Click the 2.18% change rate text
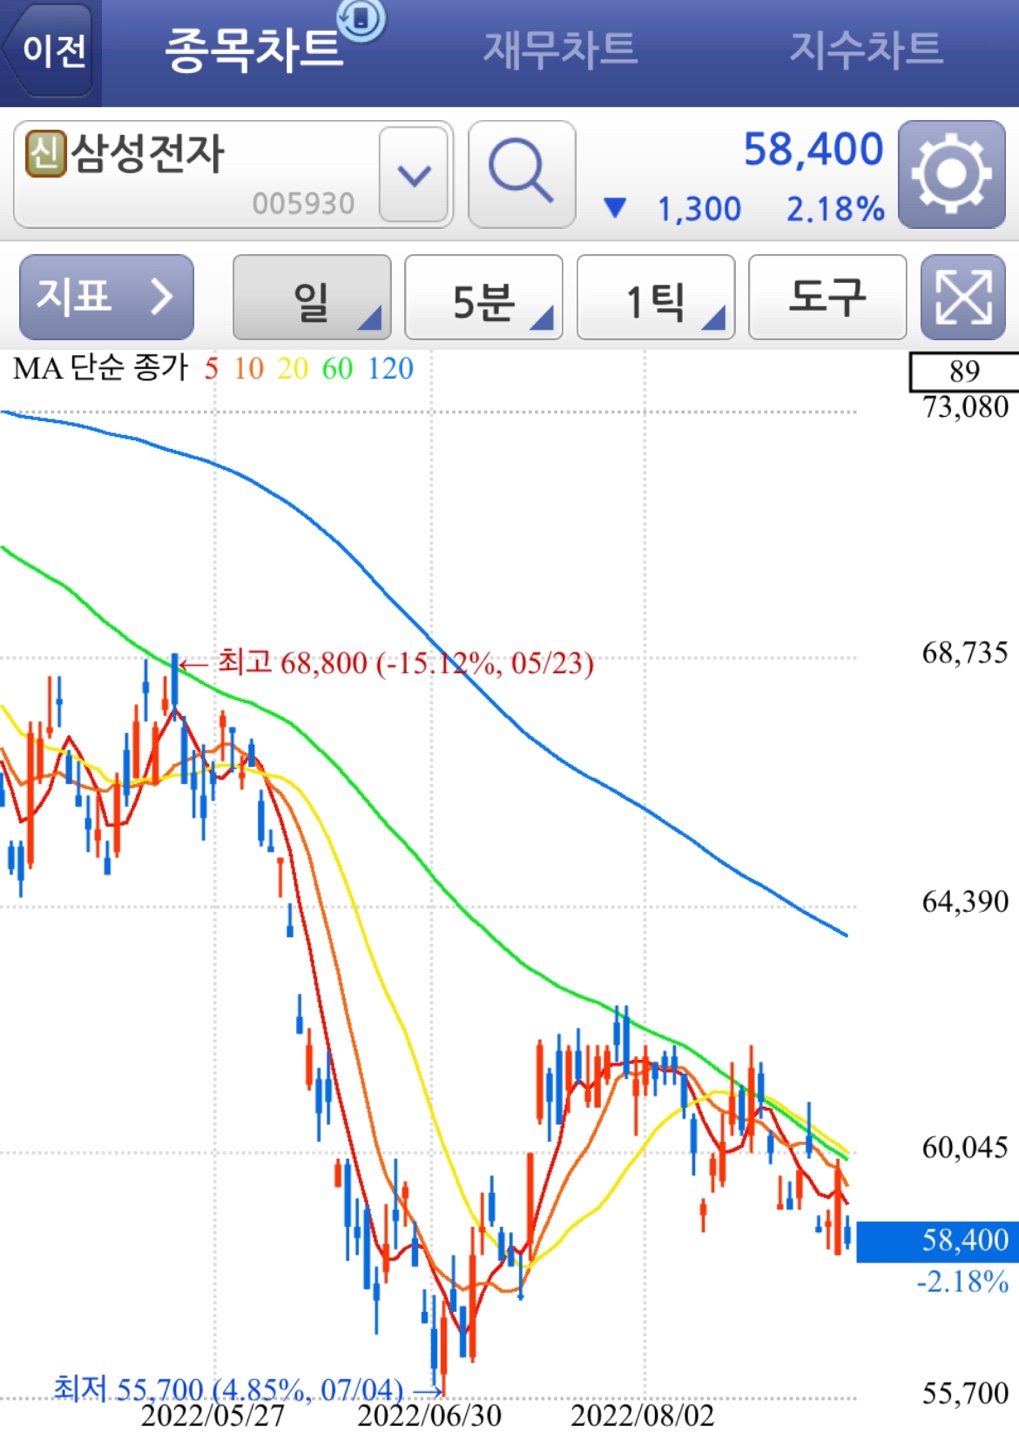 tap(835, 209)
